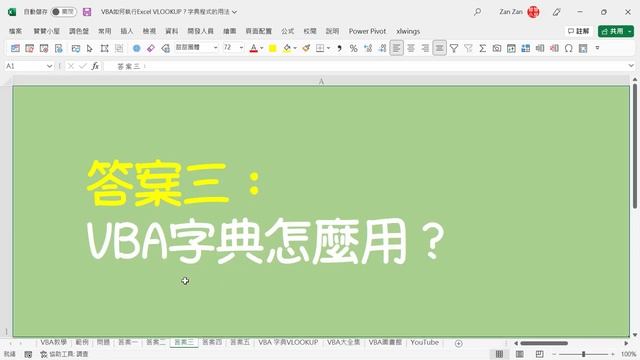This screenshot has width=640, height=360.
Task: Apply the yellow highlight swatch
Action: click(273, 48)
